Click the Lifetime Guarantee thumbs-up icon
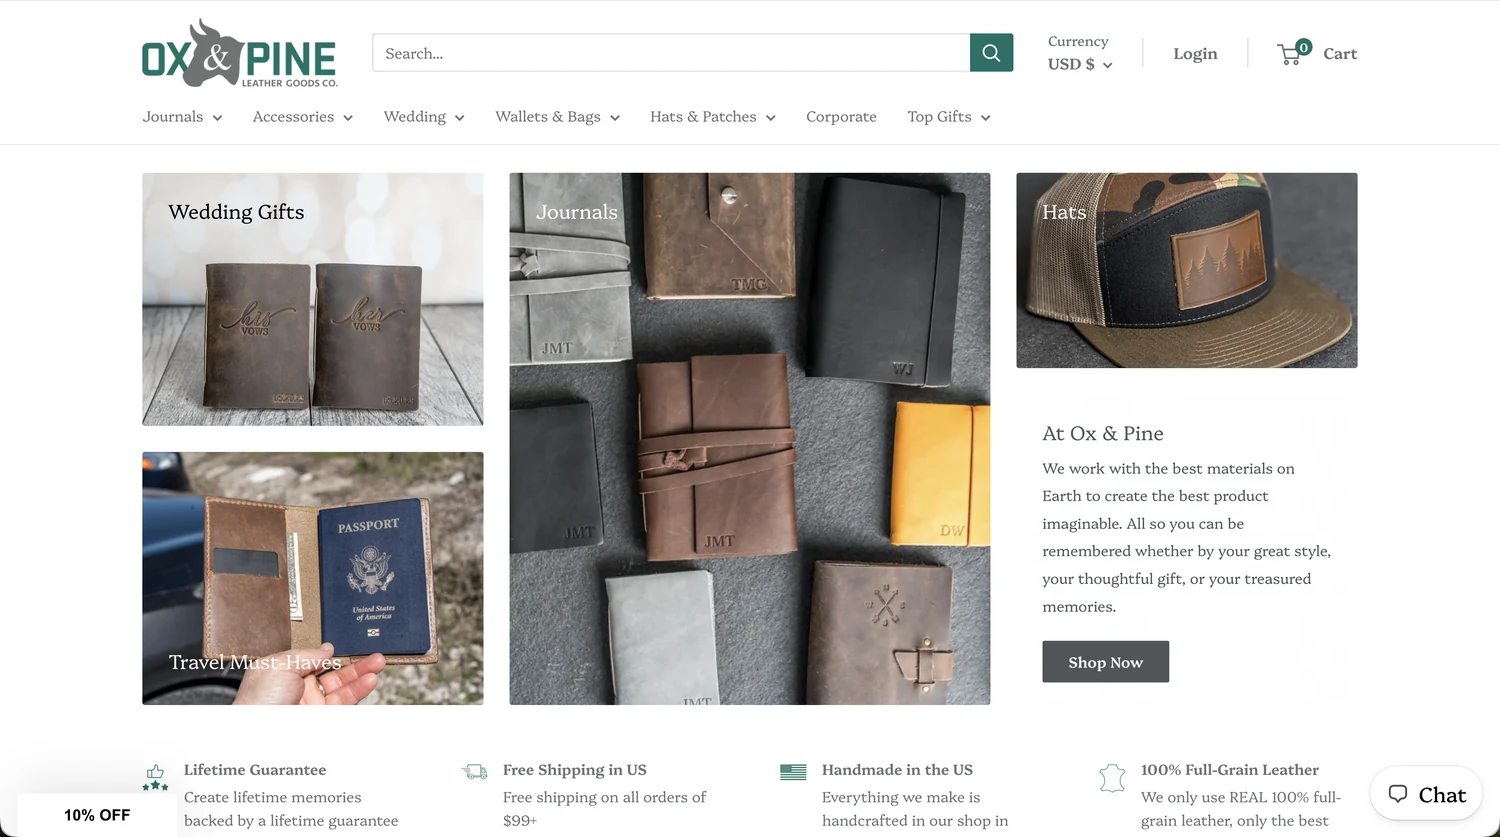Image resolution: width=1500 pixels, height=837 pixels. [x=155, y=777]
